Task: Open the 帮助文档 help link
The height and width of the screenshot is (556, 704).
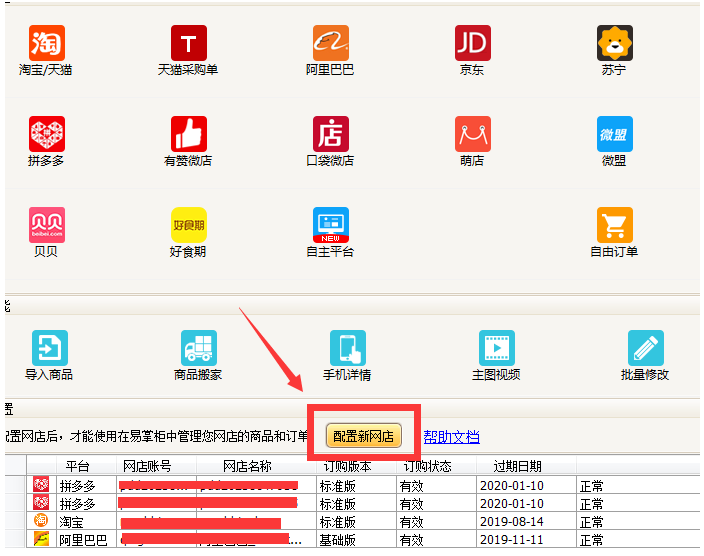Action: click(x=451, y=437)
